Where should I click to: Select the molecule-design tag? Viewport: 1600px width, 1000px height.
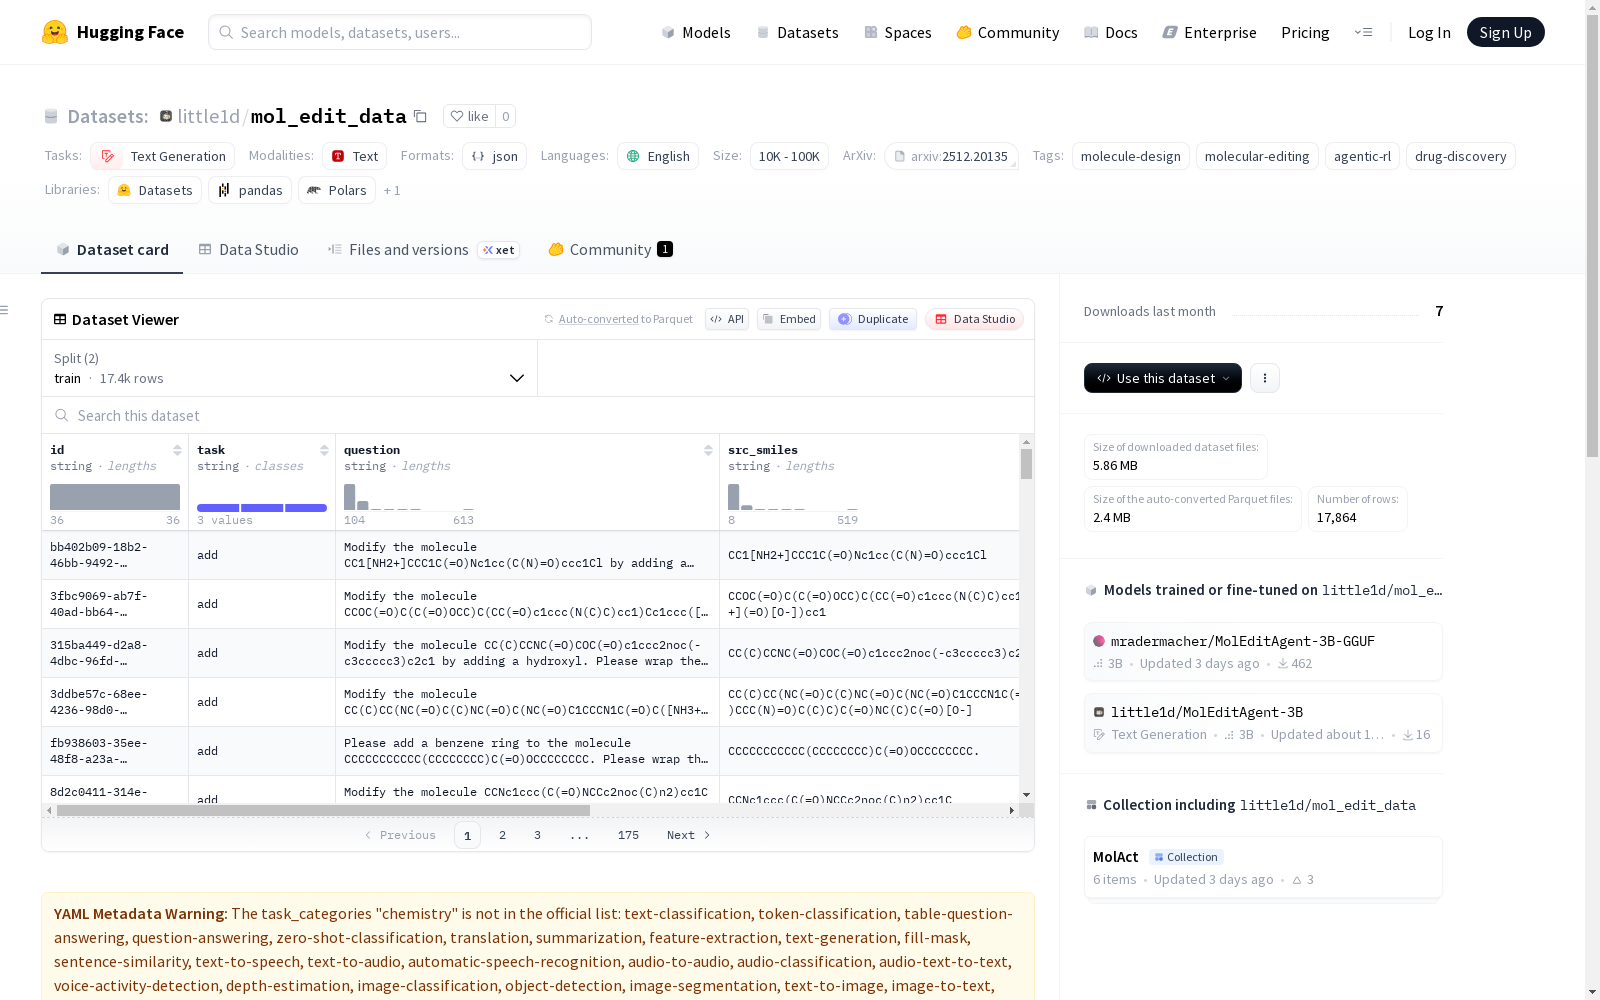point(1131,156)
